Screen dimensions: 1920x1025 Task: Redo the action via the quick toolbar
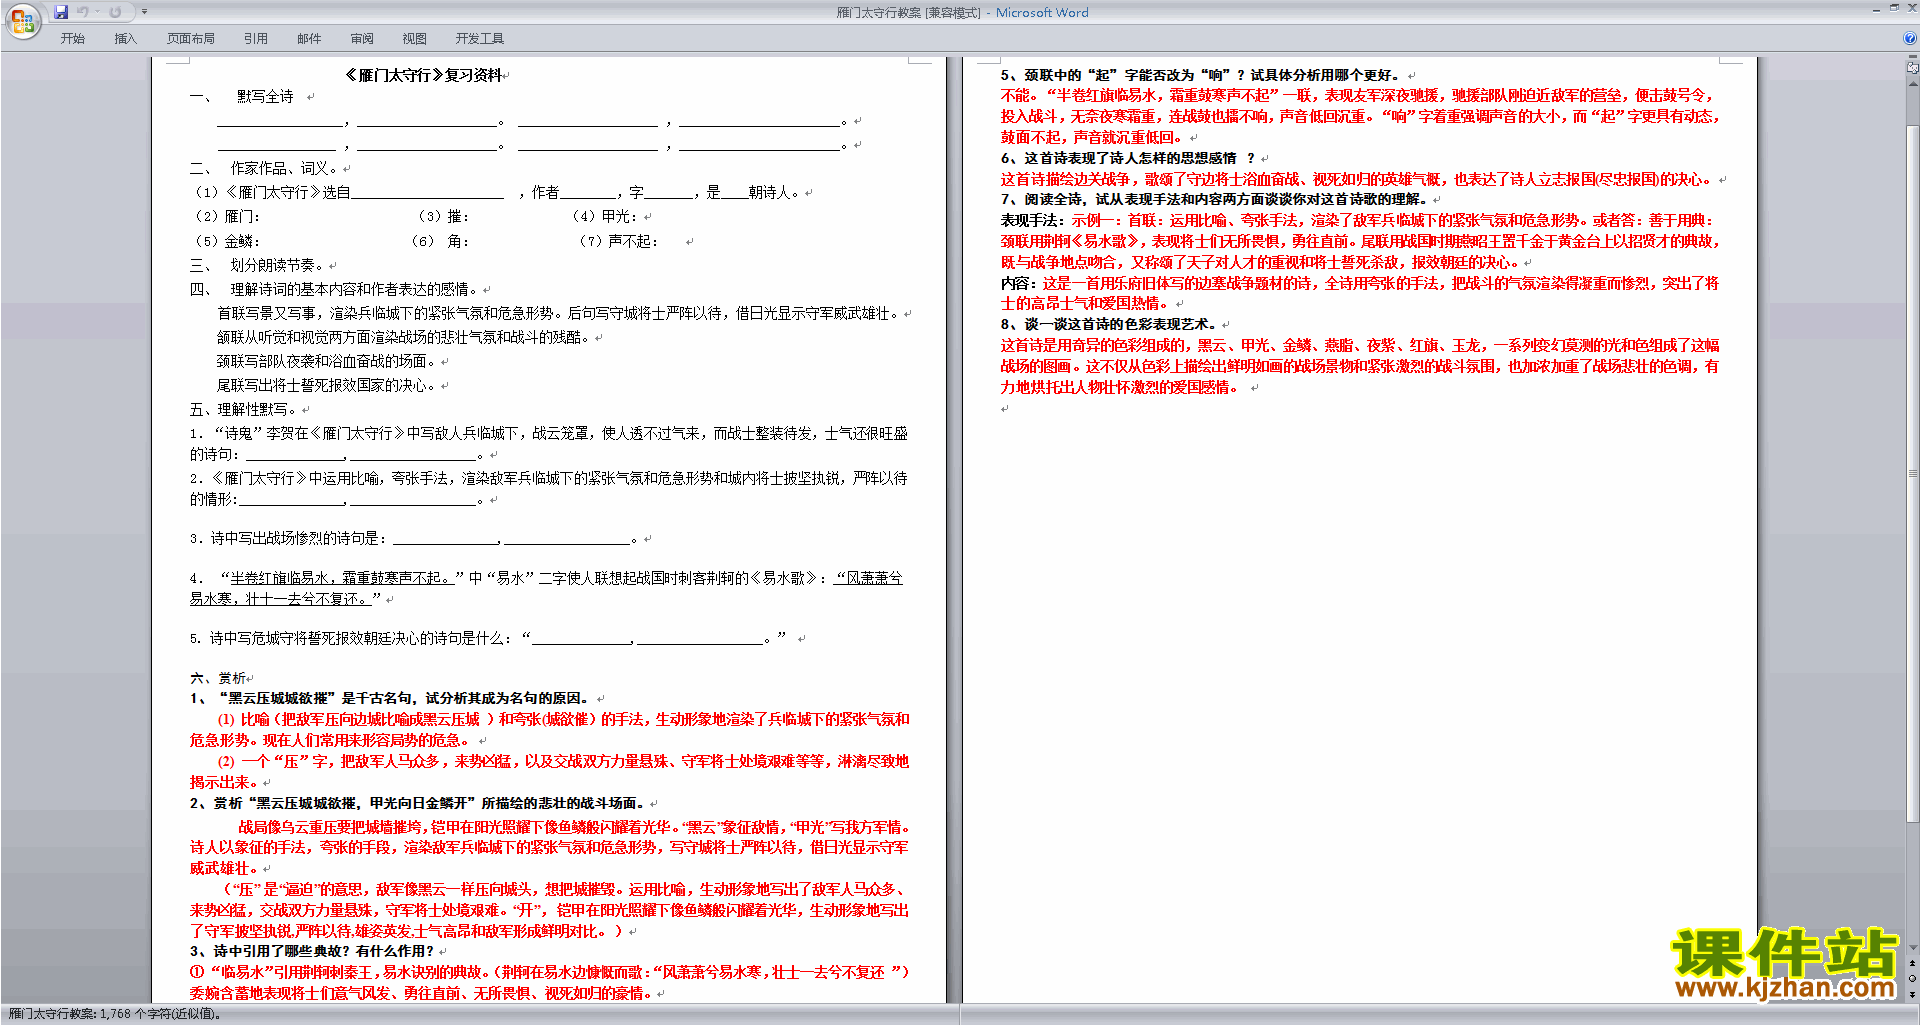tap(115, 12)
